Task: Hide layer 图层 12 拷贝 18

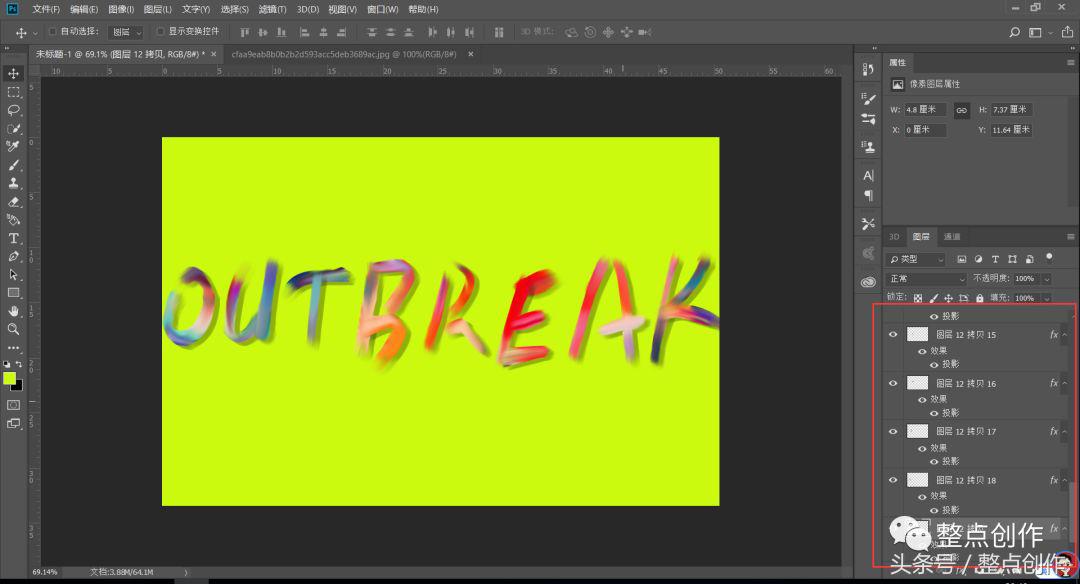Action: pyautogui.click(x=893, y=480)
